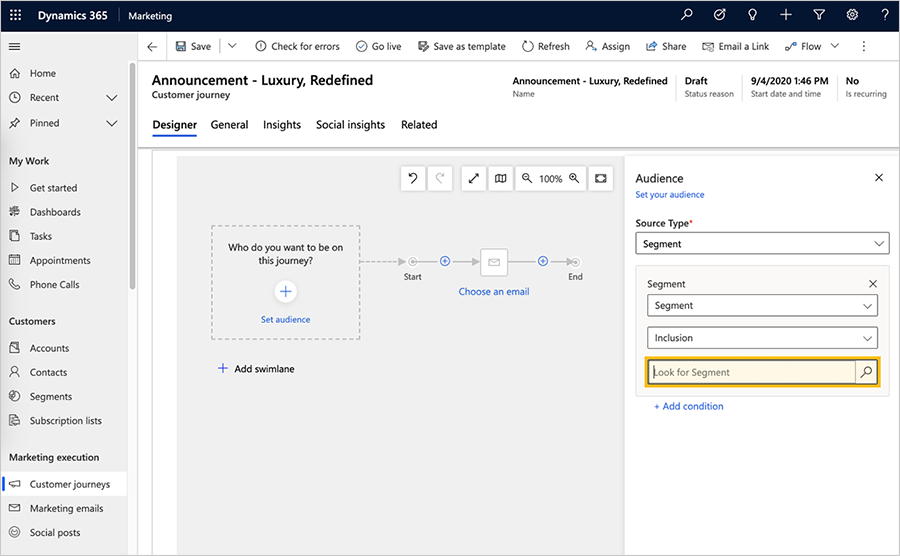Open the app launcher waffle icon
This screenshot has width=900, height=556.
point(15,16)
